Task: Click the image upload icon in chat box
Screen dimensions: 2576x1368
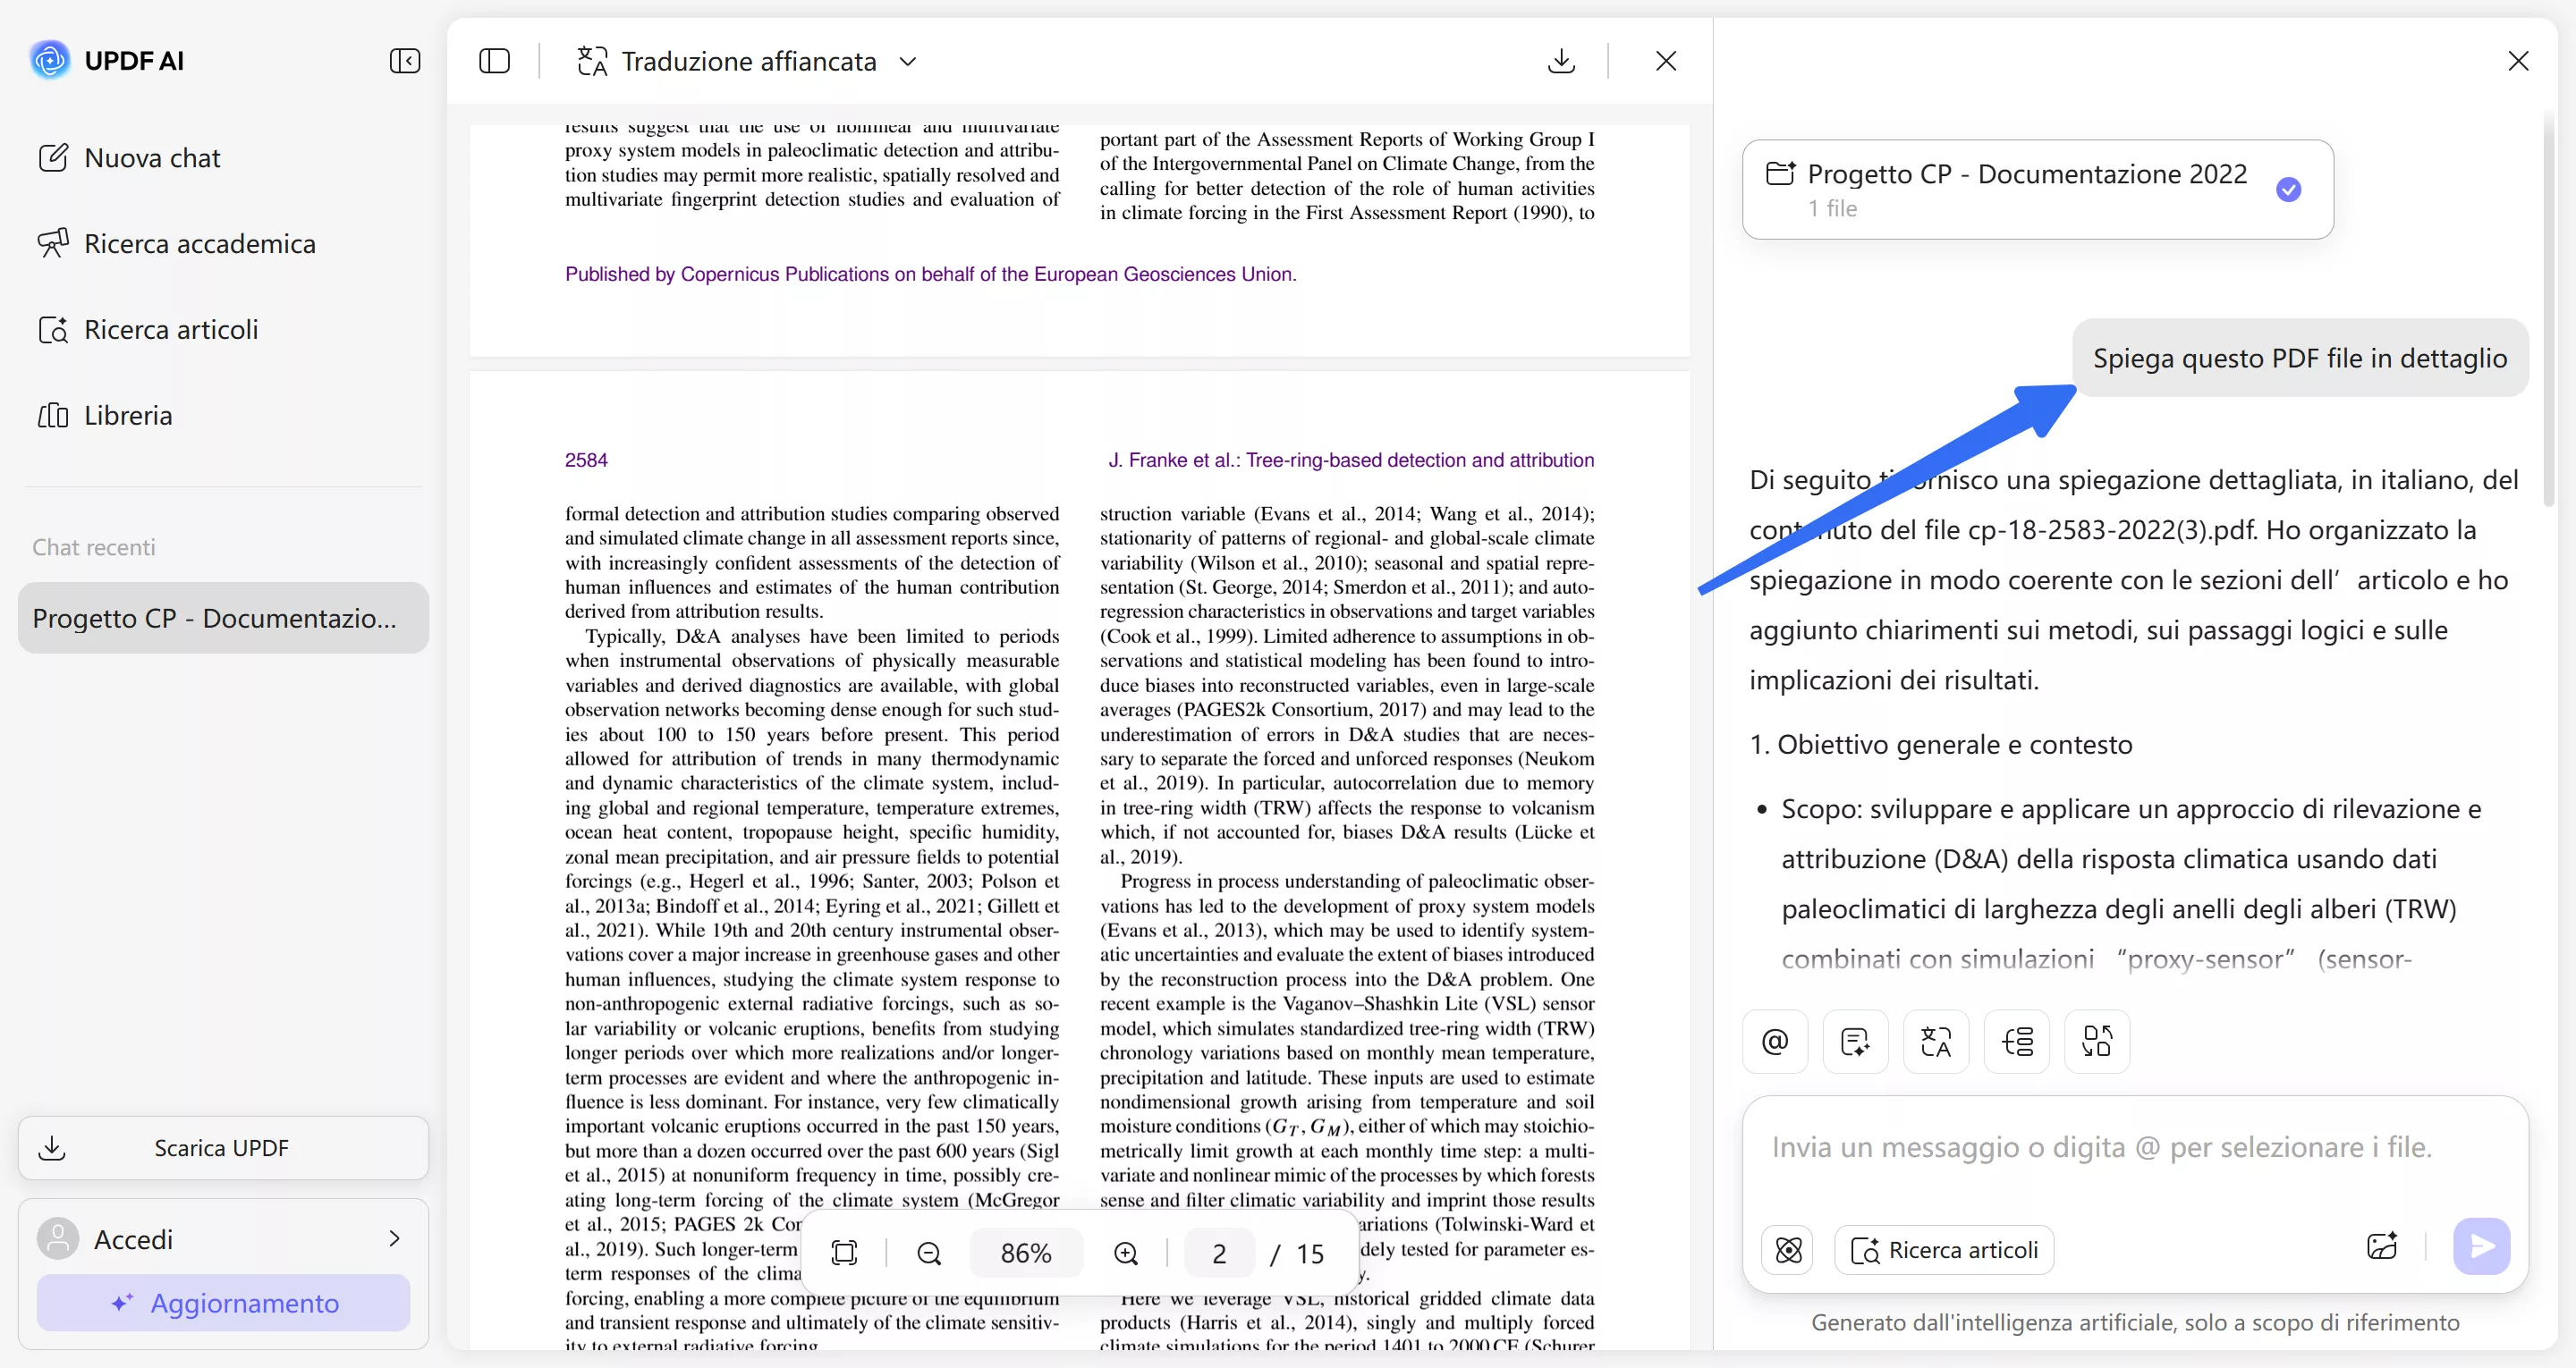Action: (x=2382, y=1247)
